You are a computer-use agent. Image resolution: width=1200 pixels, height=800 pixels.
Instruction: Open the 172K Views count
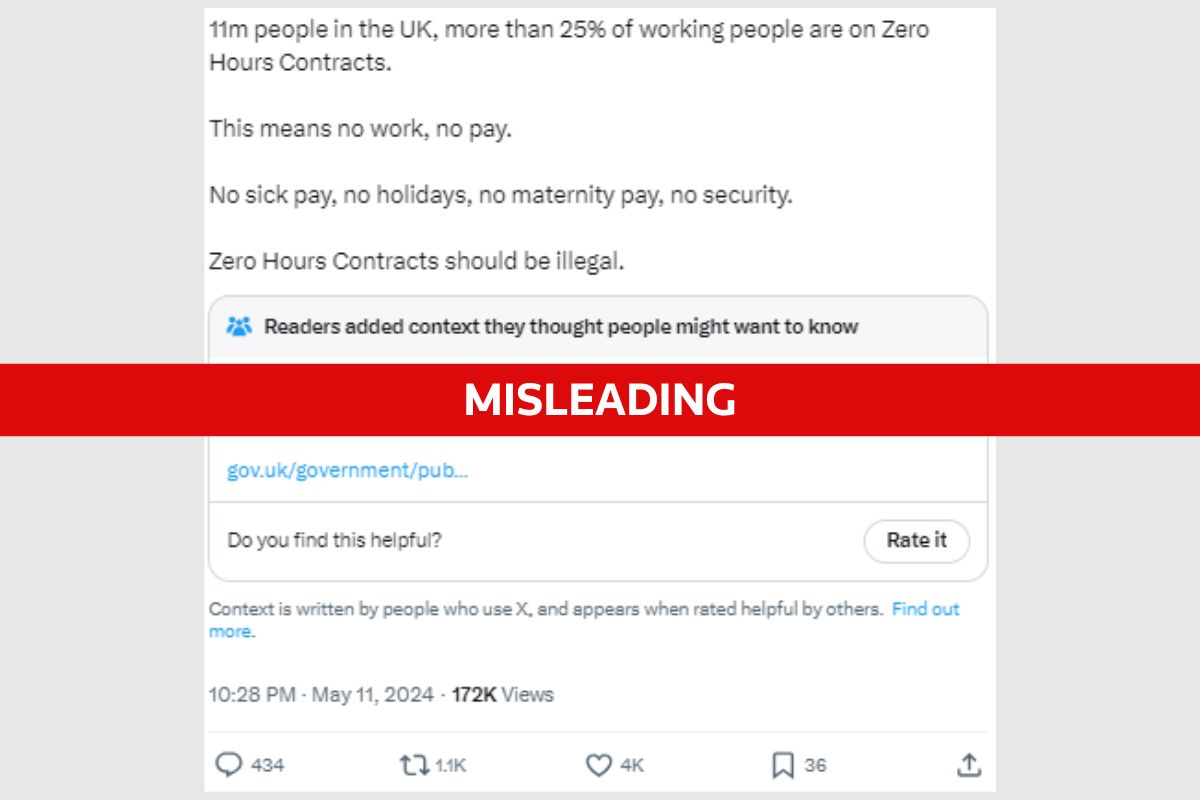(502, 694)
